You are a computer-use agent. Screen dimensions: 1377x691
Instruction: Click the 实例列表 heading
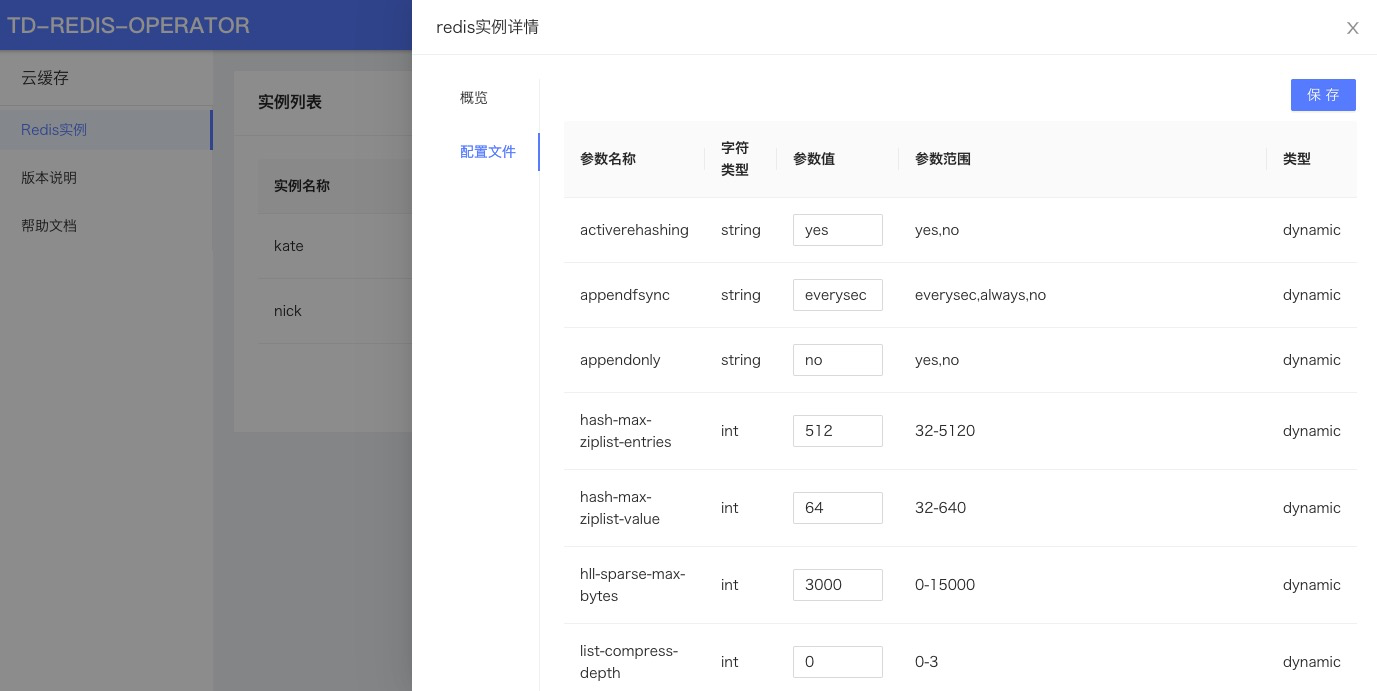pos(290,102)
